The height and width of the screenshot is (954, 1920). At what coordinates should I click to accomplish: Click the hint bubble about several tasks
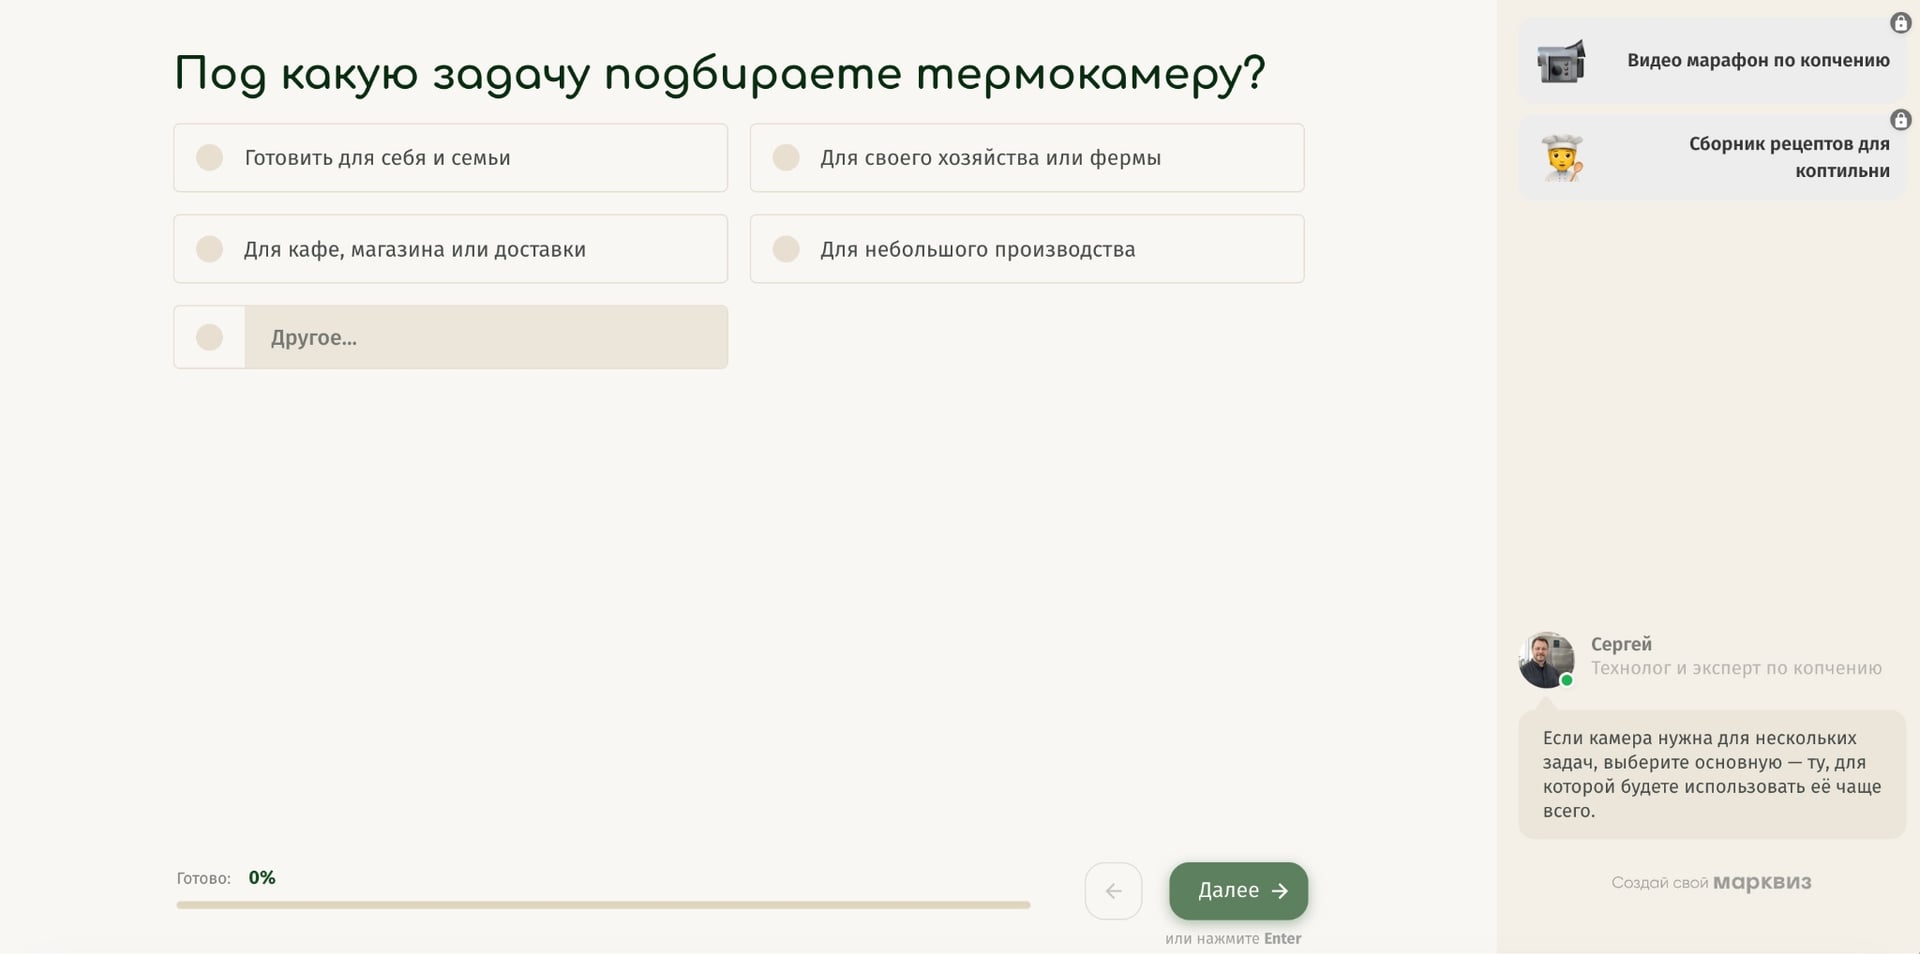coord(1712,775)
